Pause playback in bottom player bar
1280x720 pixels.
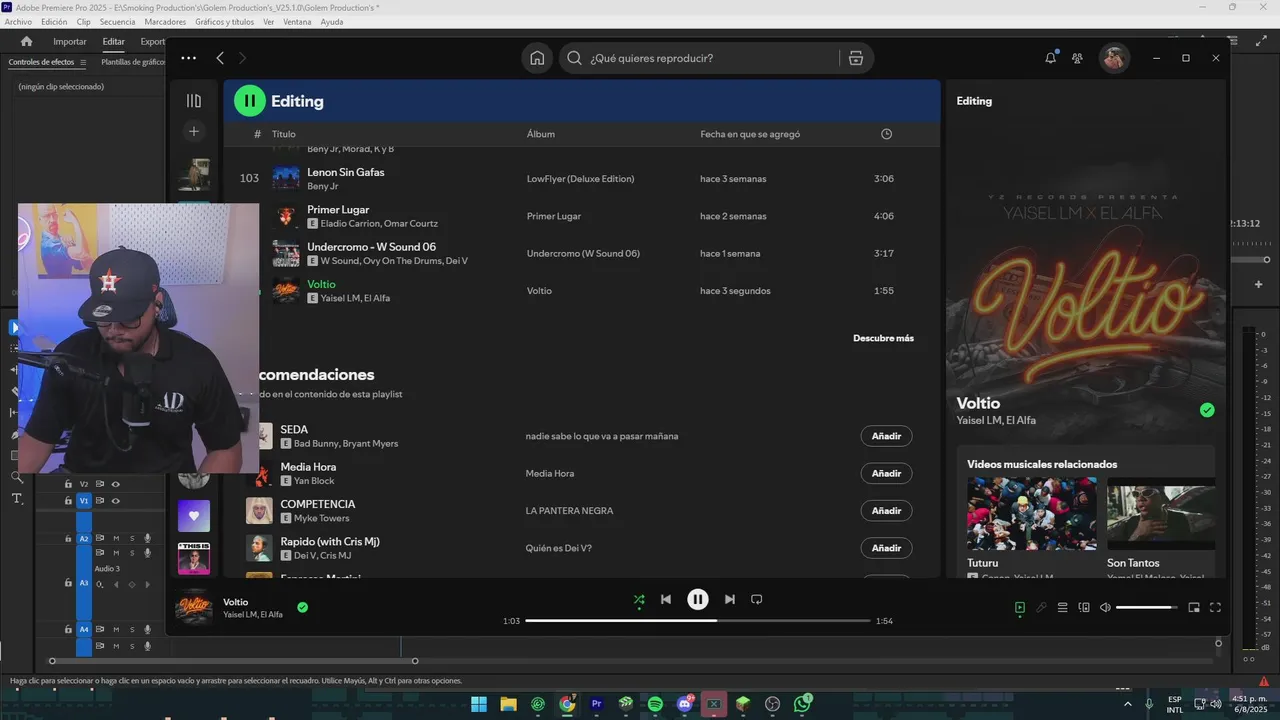point(698,599)
